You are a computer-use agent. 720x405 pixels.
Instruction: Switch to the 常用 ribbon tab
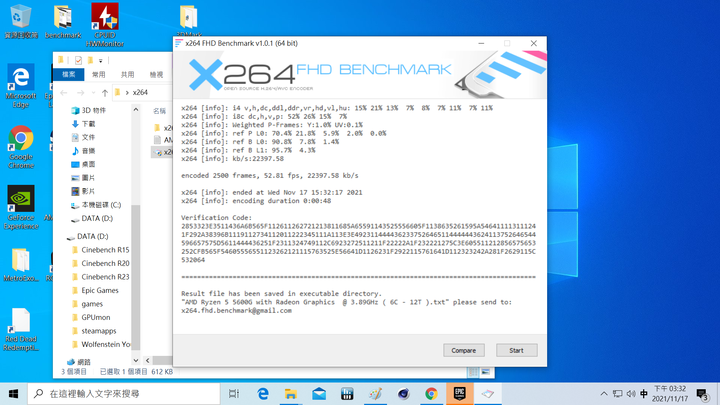tap(98, 74)
